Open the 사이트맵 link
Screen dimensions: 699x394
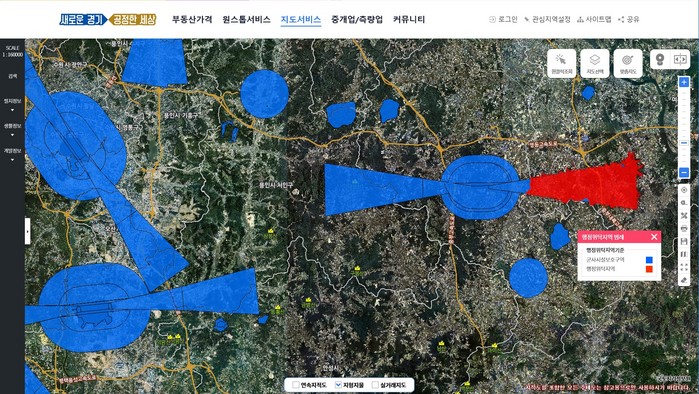(x=594, y=19)
